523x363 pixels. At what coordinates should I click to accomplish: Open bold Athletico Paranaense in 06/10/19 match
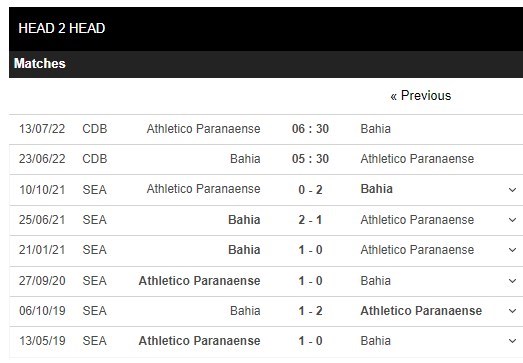tap(421, 311)
